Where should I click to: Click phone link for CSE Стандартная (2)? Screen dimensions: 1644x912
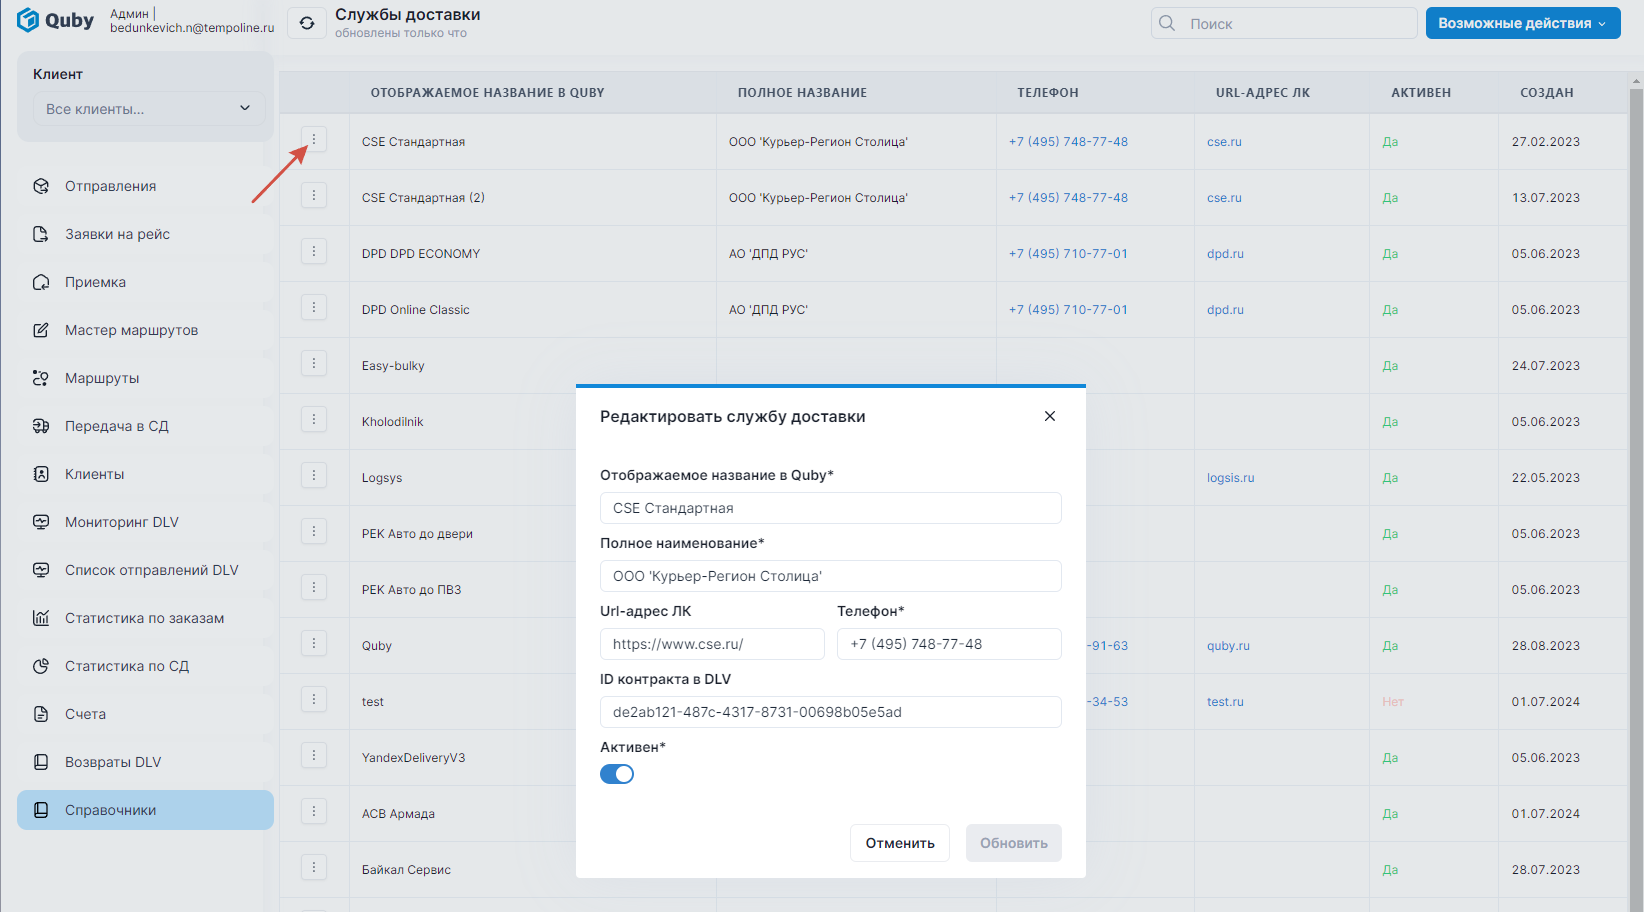1068,198
